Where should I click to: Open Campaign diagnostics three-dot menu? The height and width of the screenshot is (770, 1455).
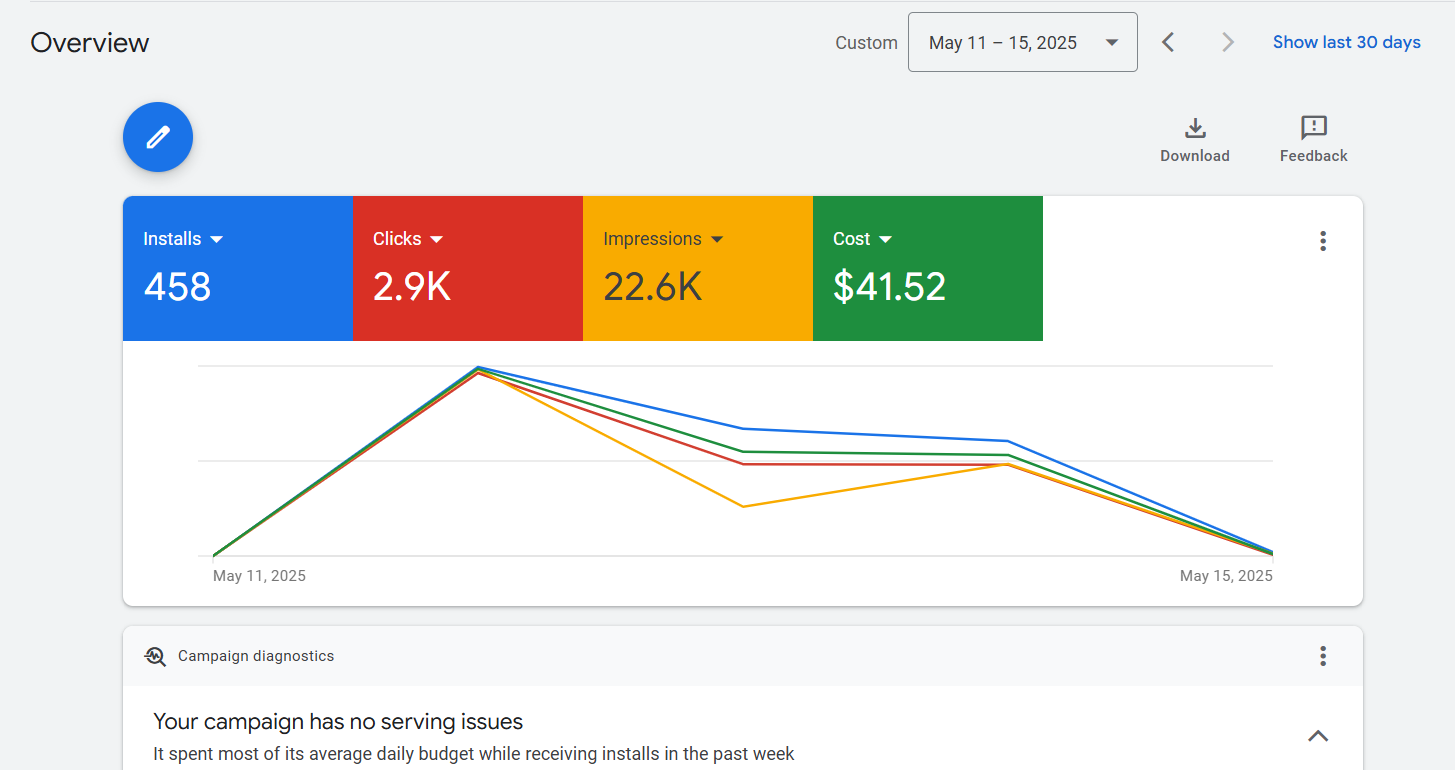click(1322, 656)
